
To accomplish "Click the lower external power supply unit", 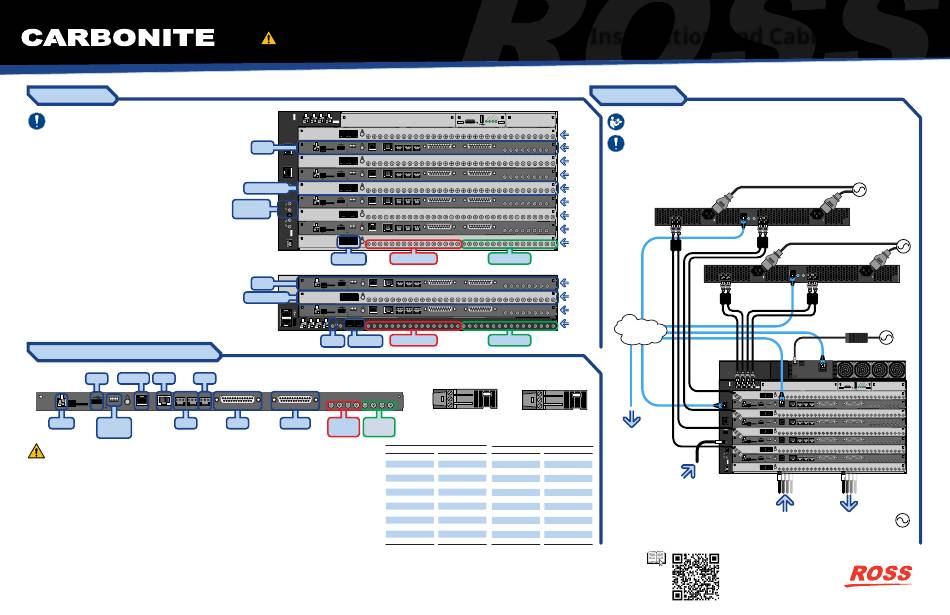I will [x=802, y=273].
